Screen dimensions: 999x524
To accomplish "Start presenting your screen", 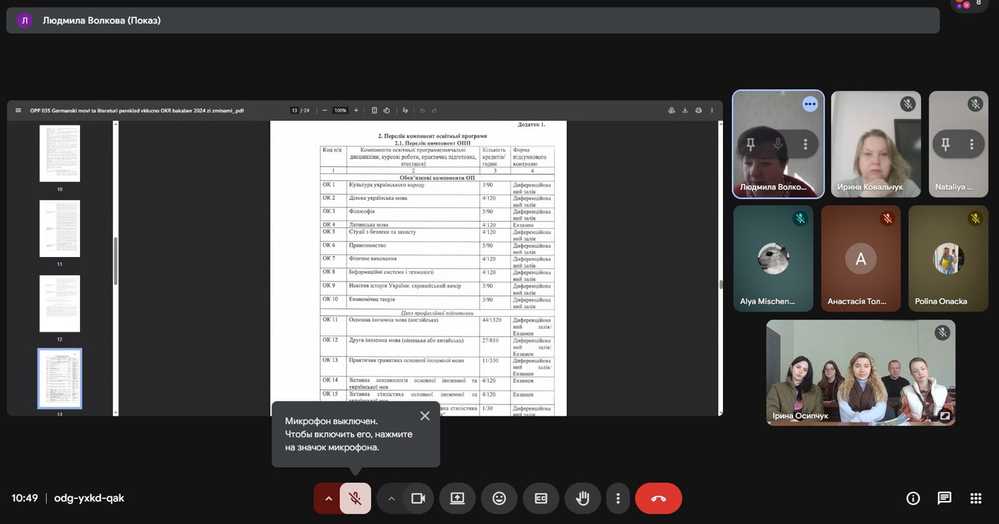I will point(457,498).
